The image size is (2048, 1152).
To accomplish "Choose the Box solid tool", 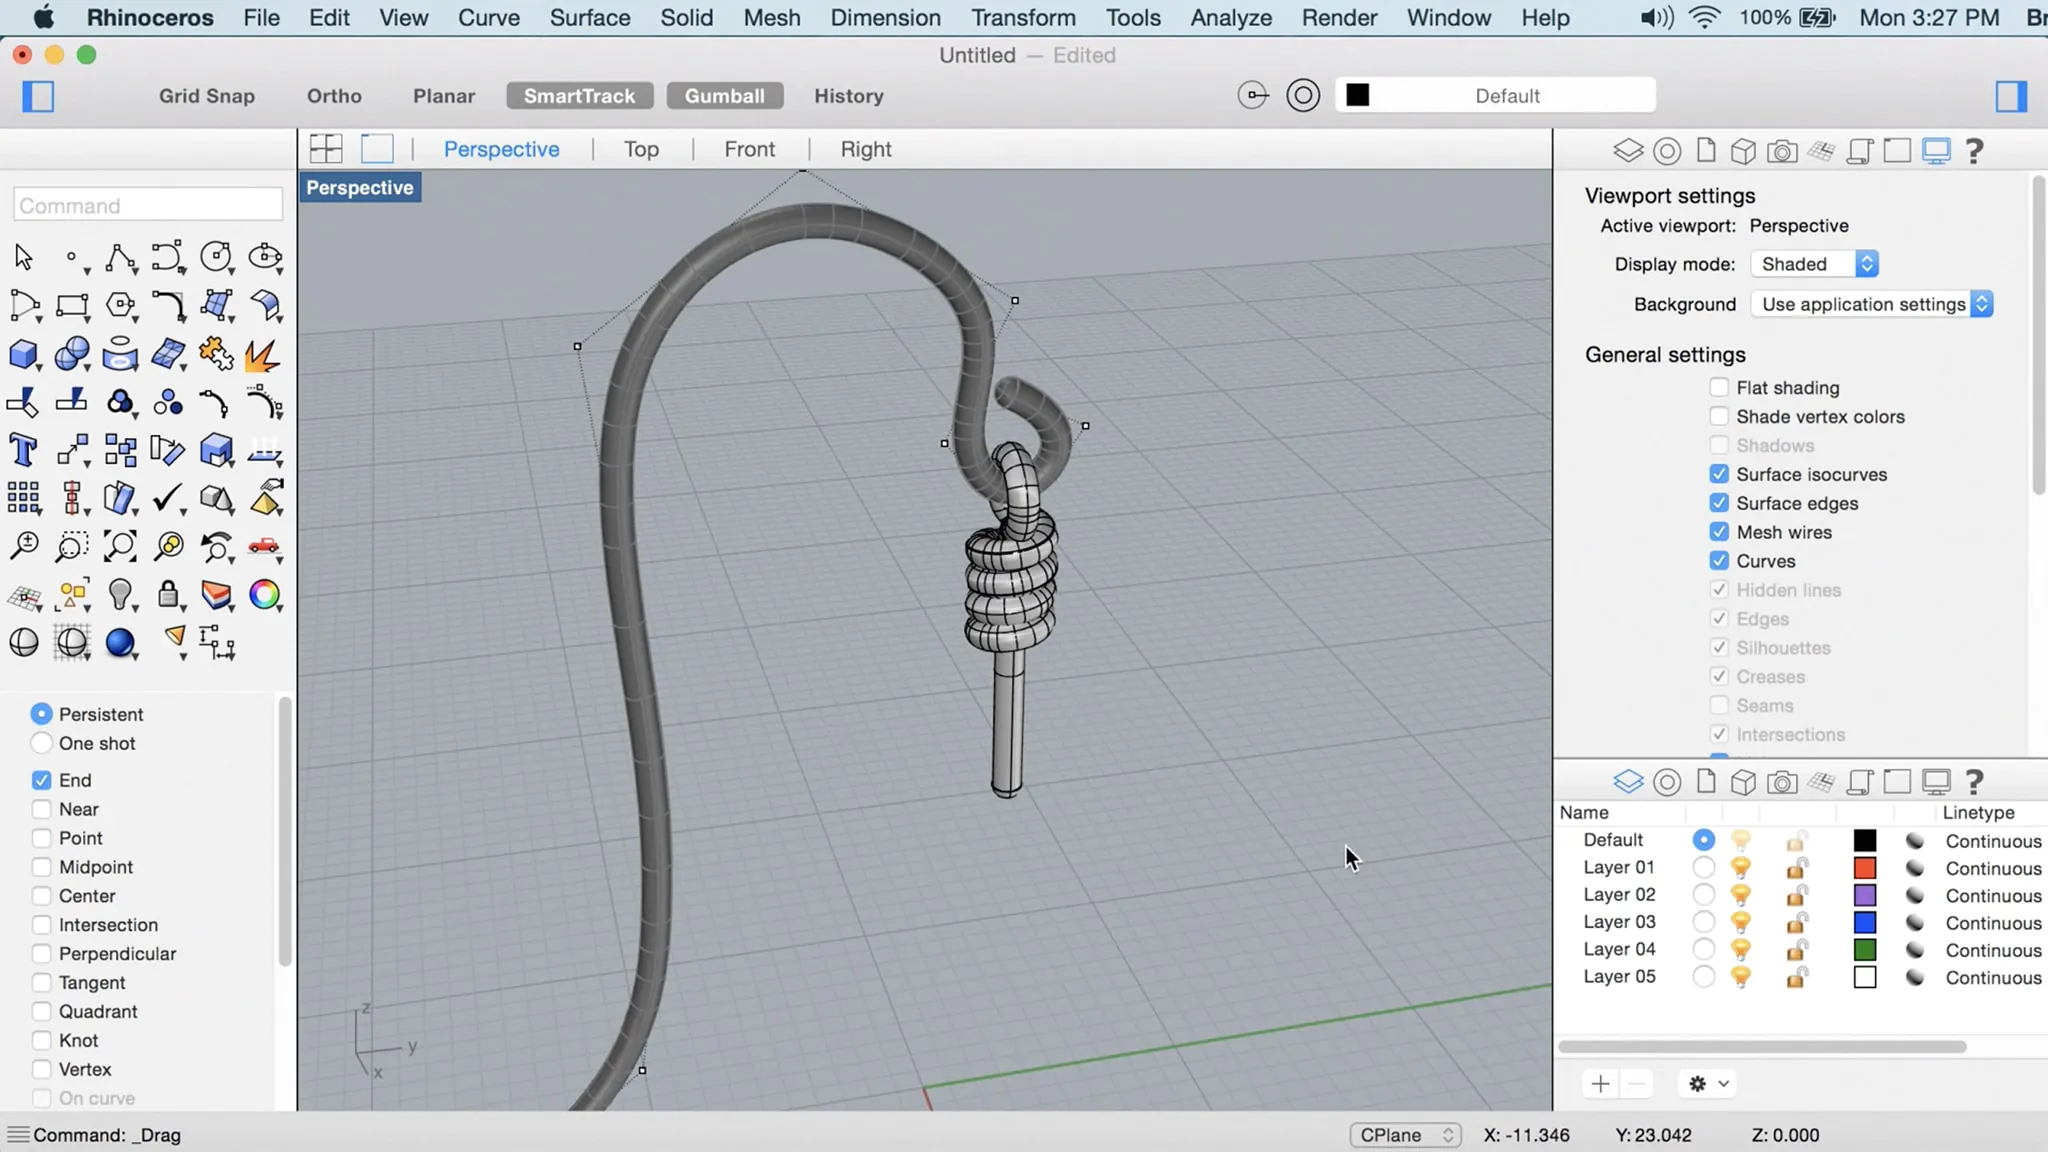I will point(23,354).
